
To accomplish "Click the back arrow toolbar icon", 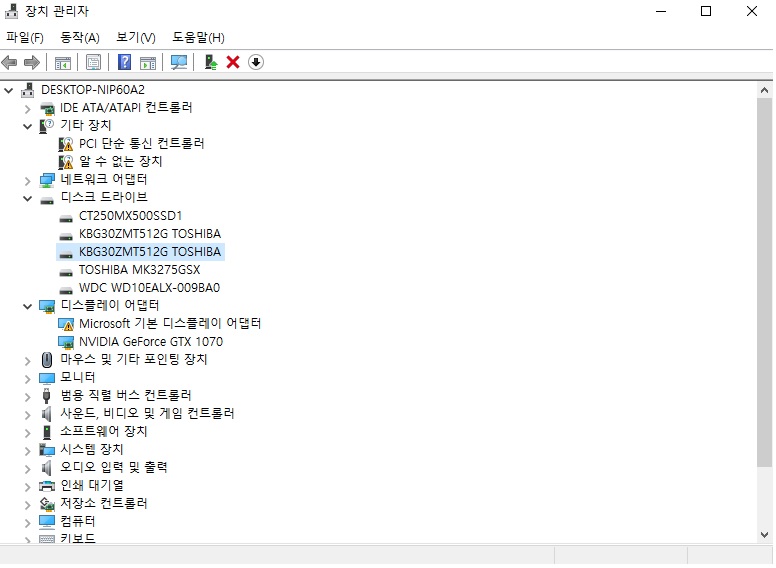I will 10,62.
